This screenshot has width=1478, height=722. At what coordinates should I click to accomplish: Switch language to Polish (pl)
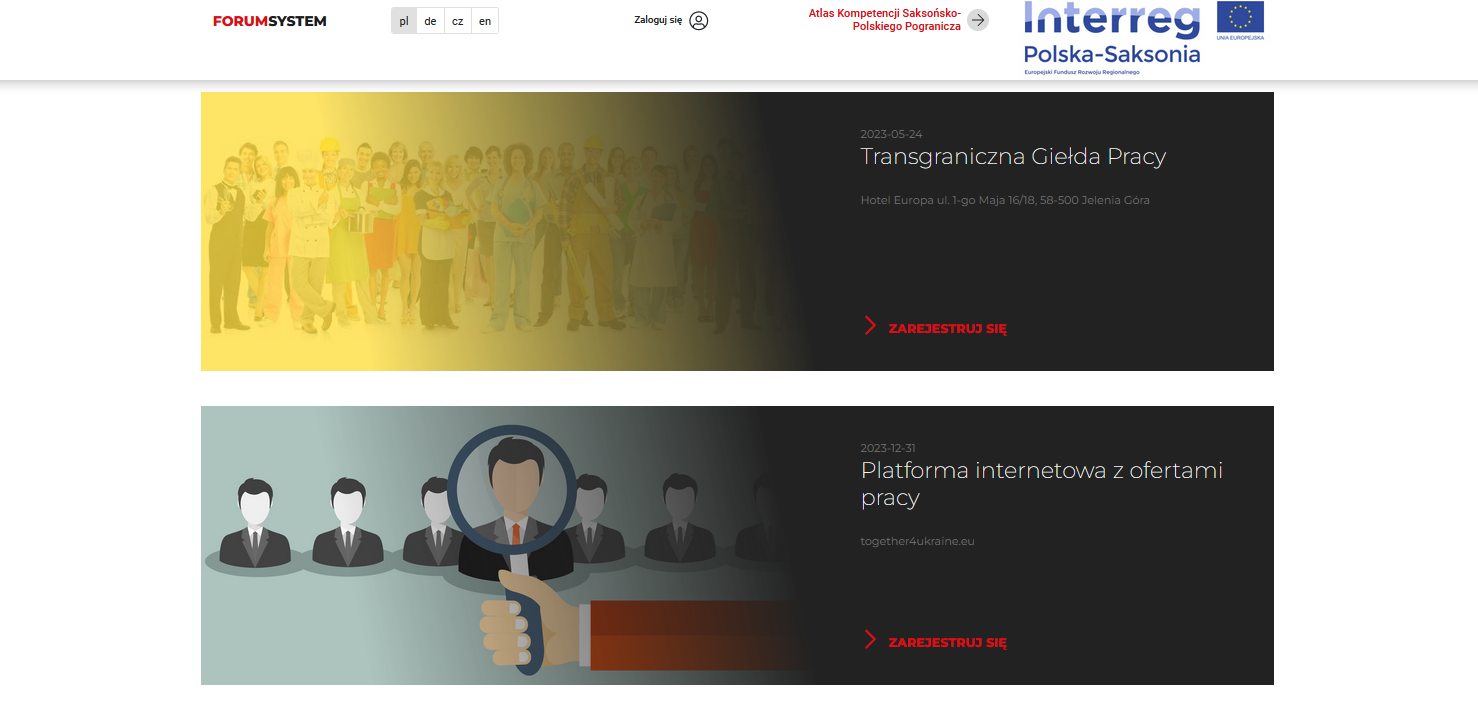pos(404,21)
